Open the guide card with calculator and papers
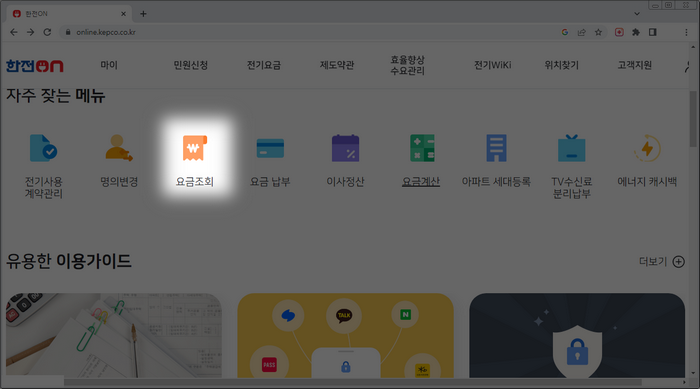Viewport: 700px width, 389px height. point(114,335)
